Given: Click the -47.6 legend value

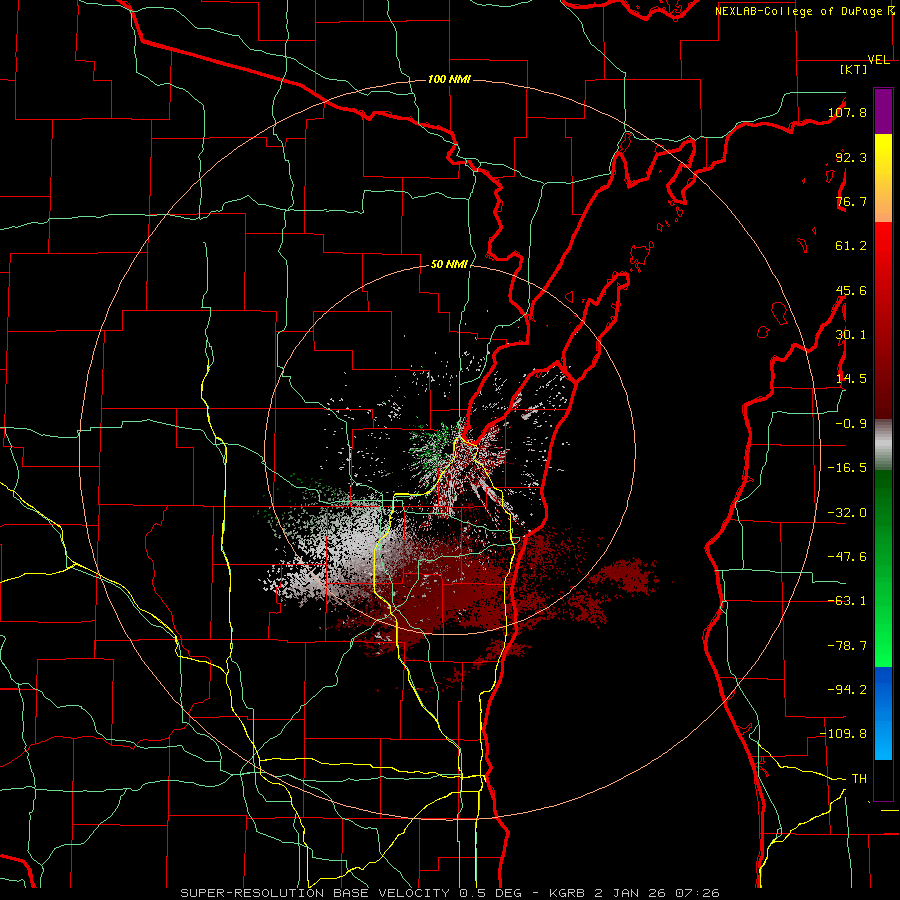Looking at the screenshot, I should 847,557.
